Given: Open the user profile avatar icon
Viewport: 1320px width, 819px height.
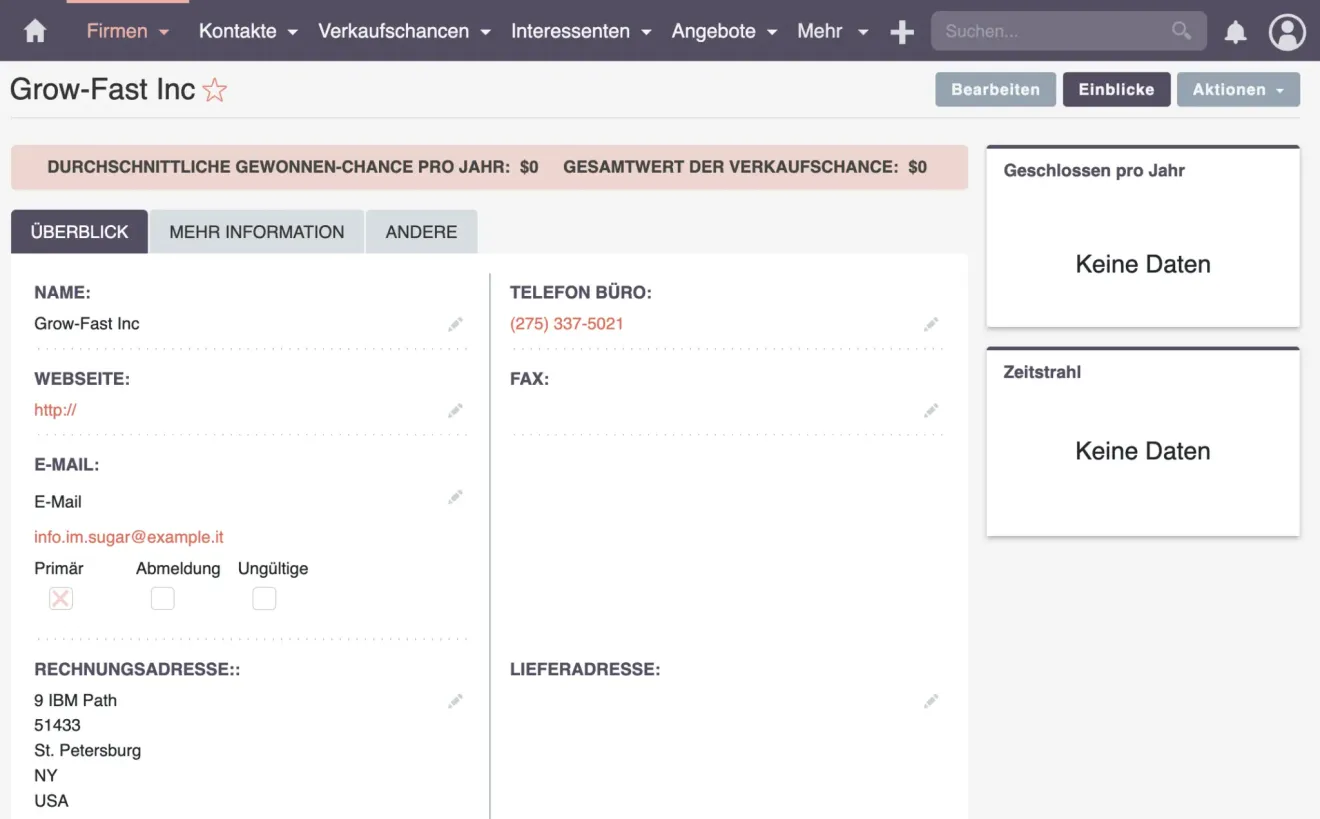Looking at the screenshot, I should click(x=1287, y=31).
